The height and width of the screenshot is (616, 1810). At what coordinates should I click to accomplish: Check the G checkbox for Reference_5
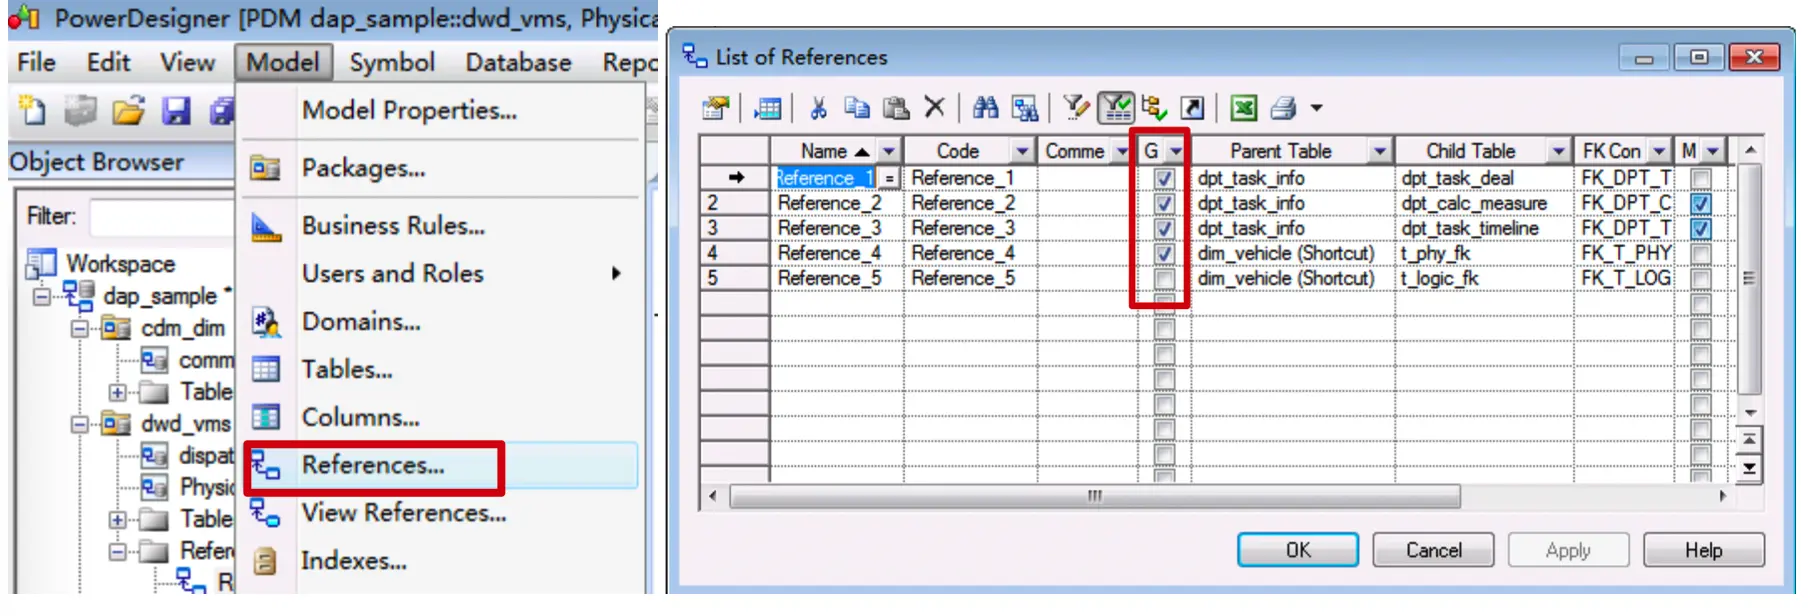pyautogui.click(x=1164, y=278)
